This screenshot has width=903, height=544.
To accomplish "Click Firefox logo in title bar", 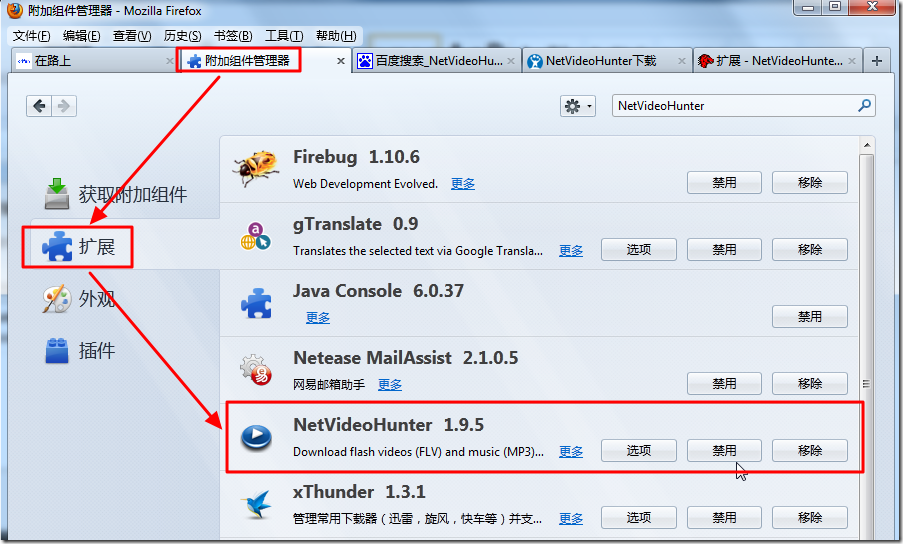I will [x=15, y=10].
